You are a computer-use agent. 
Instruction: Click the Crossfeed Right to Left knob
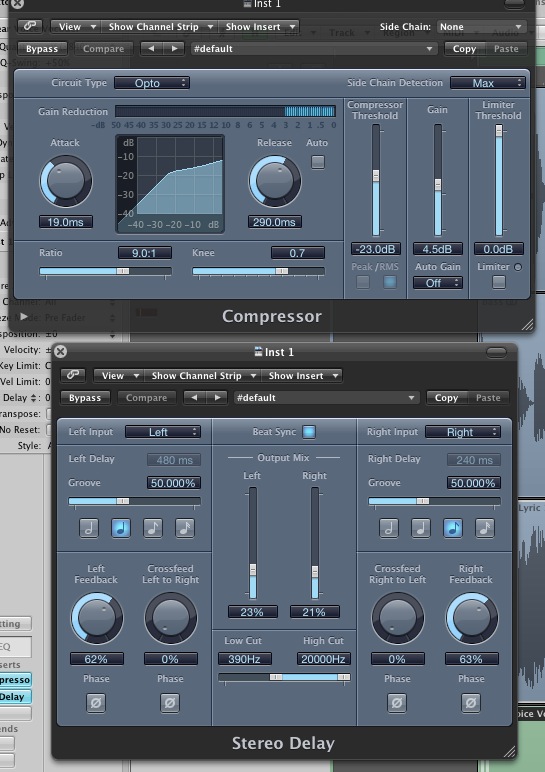(397, 618)
